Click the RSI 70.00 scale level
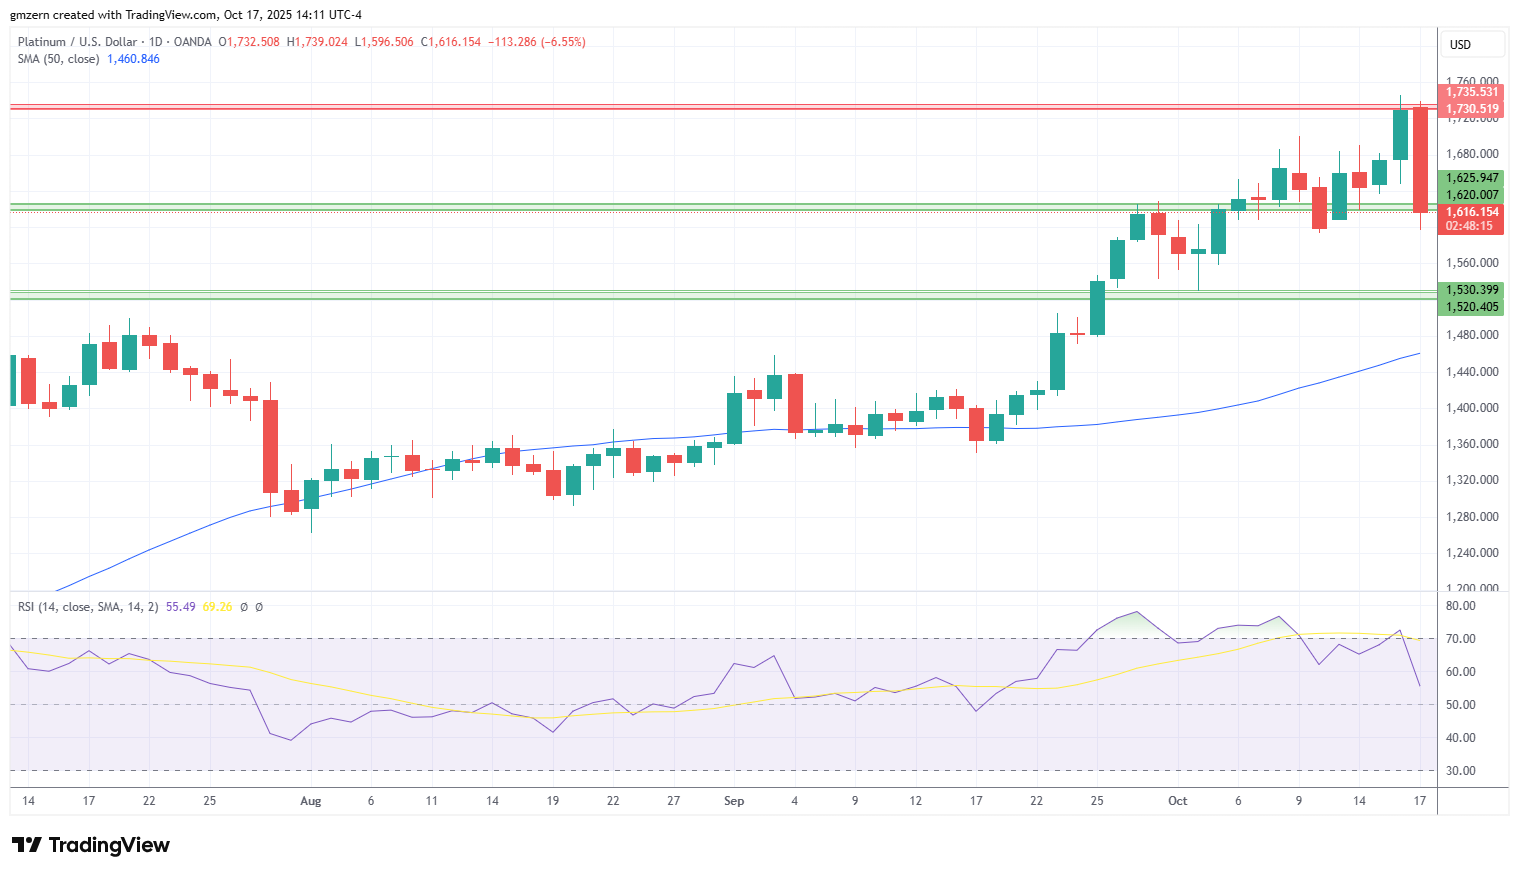 click(x=1461, y=639)
